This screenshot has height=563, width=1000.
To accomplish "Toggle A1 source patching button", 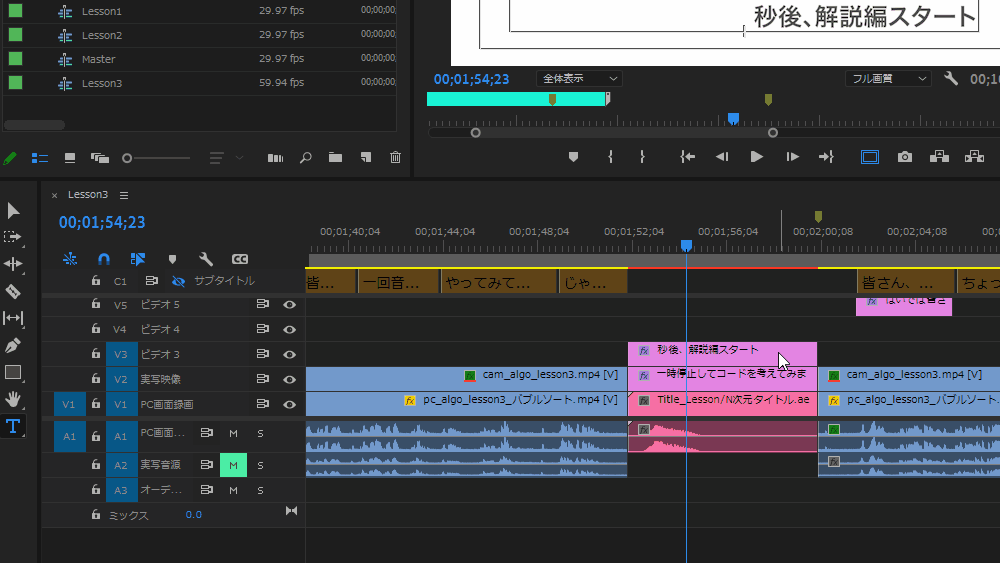I will pos(70,436).
